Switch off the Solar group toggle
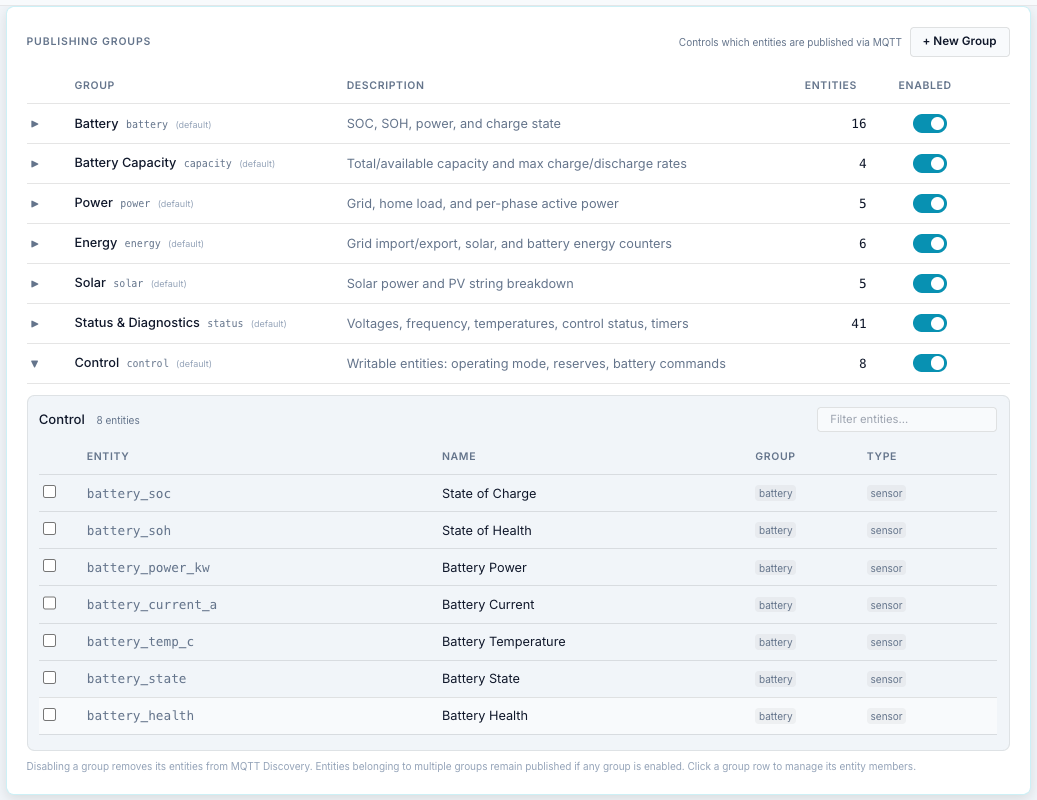 point(929,284)
